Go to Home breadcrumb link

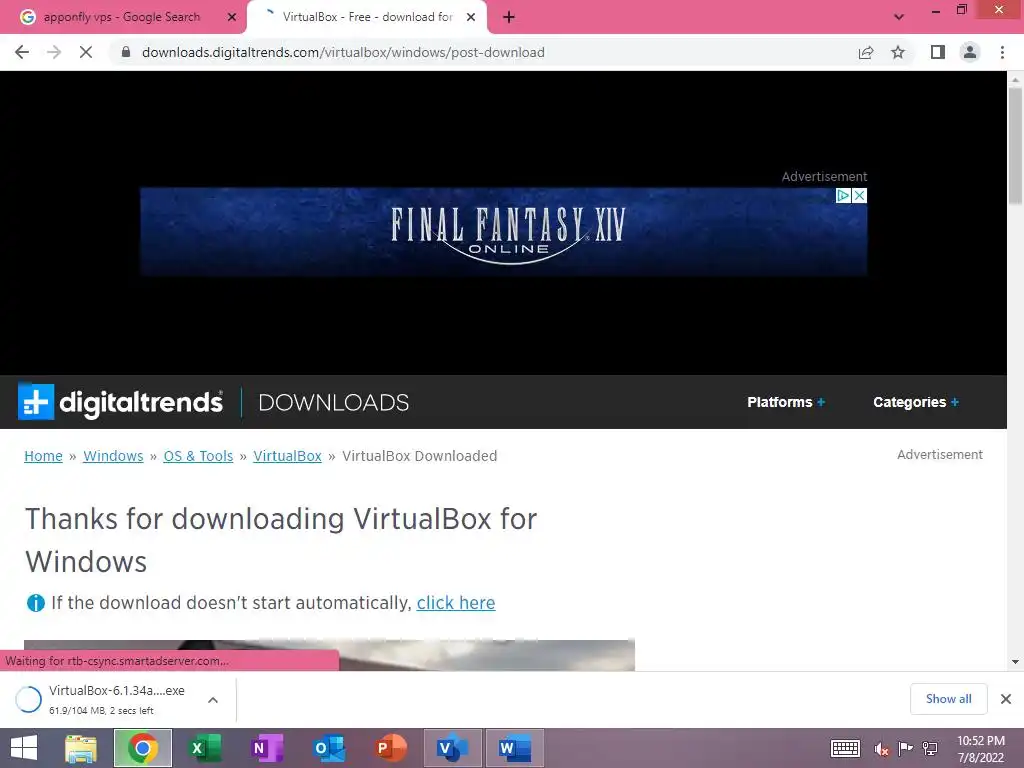(x=43, y=456)
